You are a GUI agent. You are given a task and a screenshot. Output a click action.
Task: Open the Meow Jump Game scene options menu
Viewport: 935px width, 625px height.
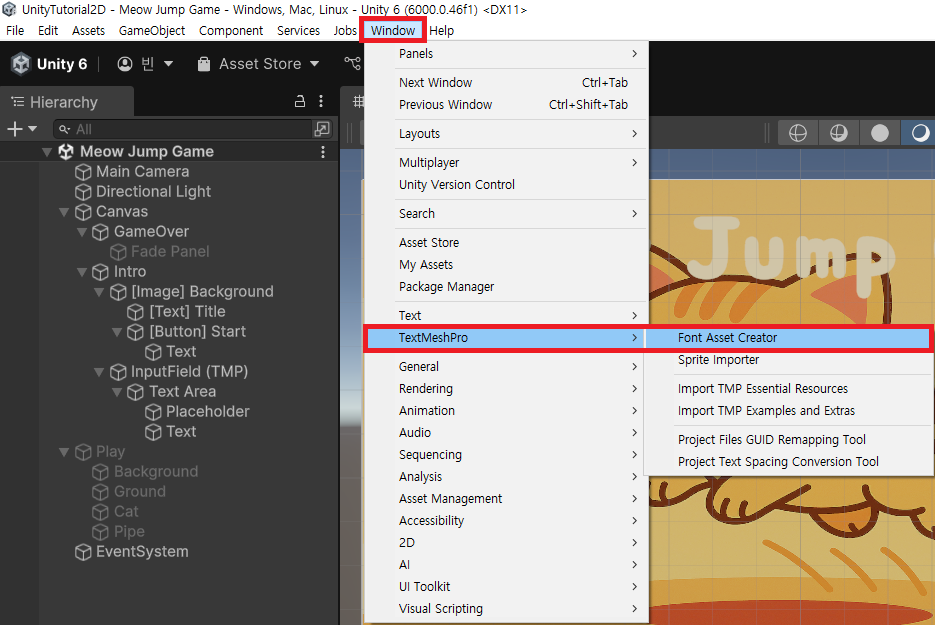(323, 152)
